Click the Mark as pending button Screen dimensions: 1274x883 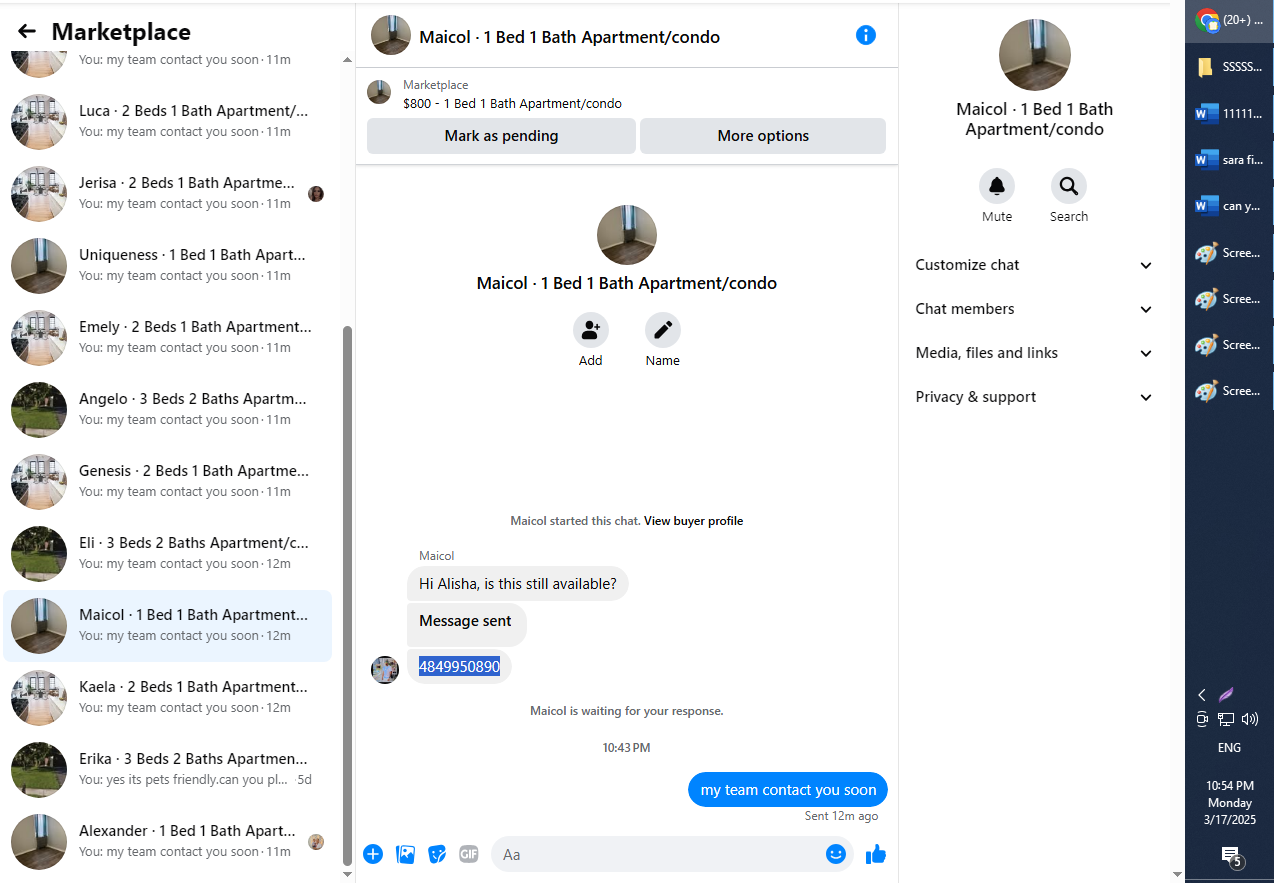501,136
